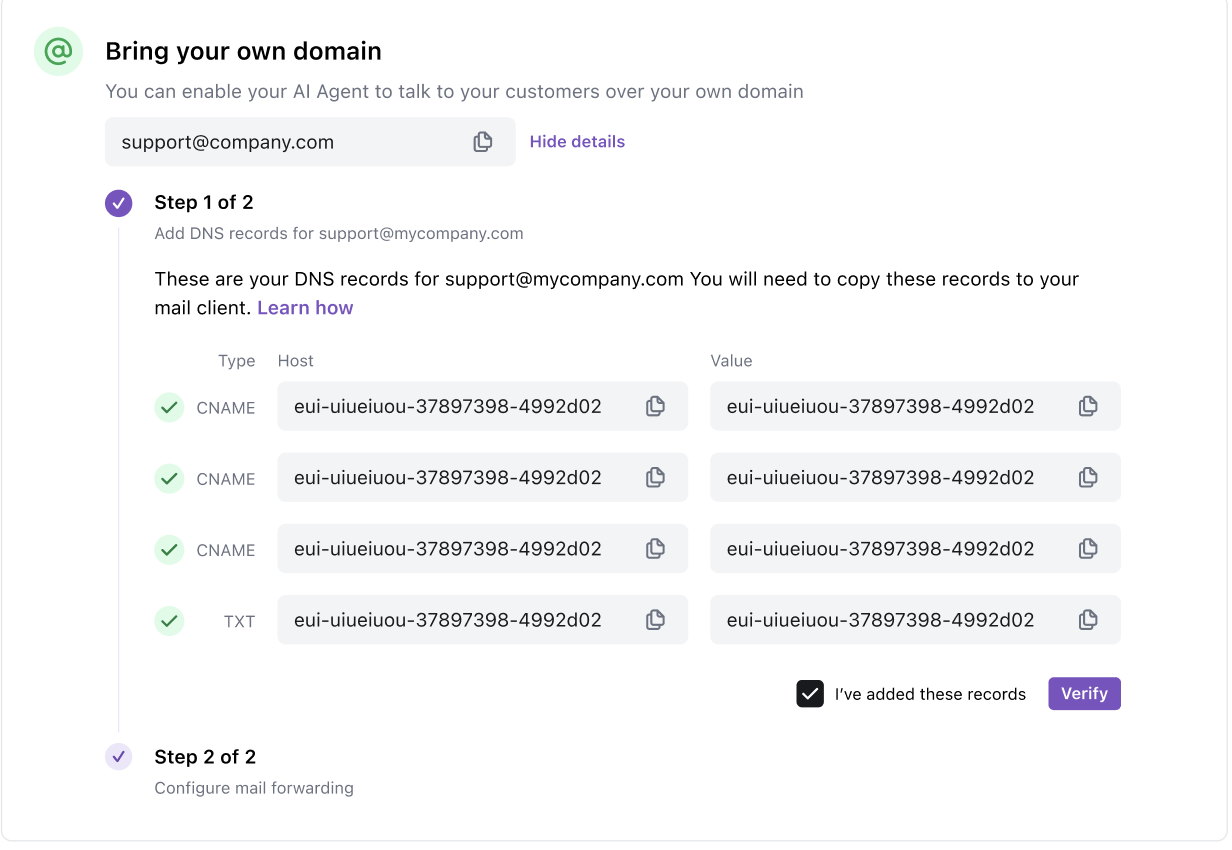Click the first CNAME value field
The width and height of the screenshot is (1232, 850).
click(882, 406)
